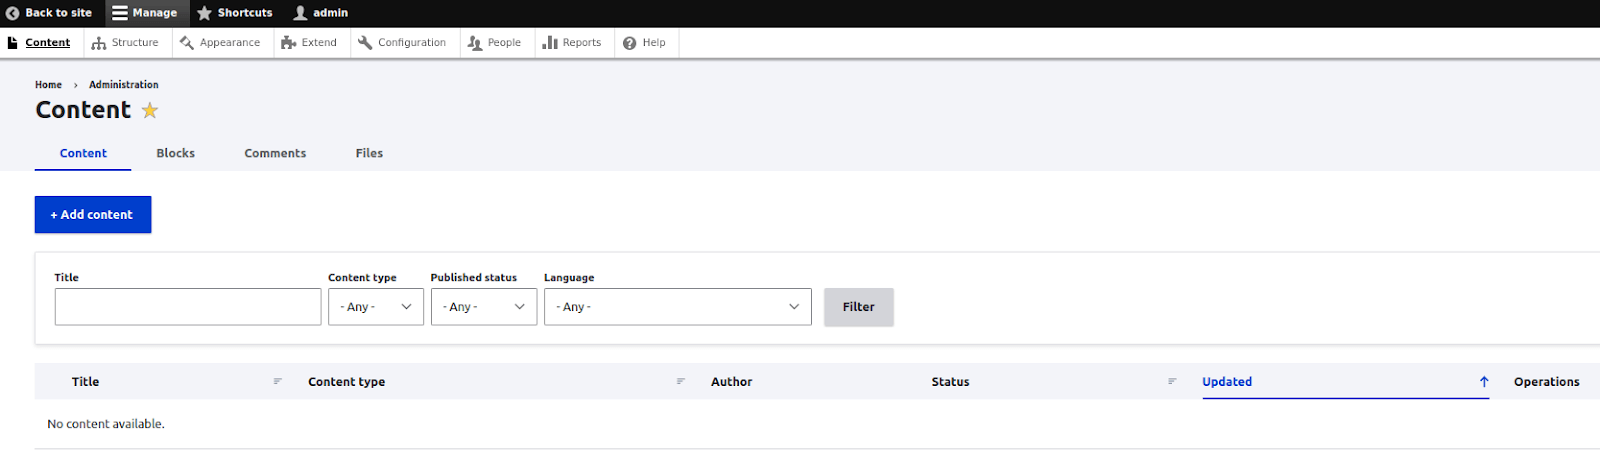
Task: Toggle sort direction on Updated column
Action: 1227,382
